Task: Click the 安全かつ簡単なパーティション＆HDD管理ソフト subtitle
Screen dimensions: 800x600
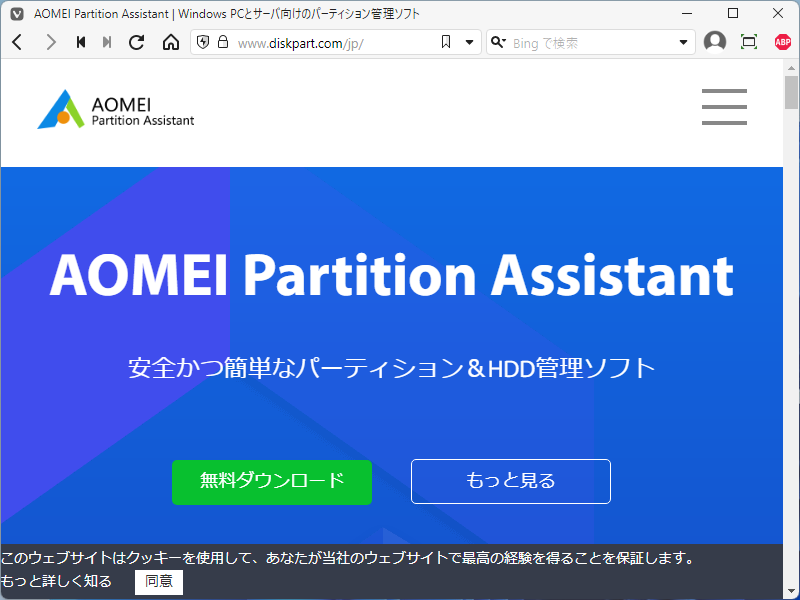Action: [x=391, y=368]
